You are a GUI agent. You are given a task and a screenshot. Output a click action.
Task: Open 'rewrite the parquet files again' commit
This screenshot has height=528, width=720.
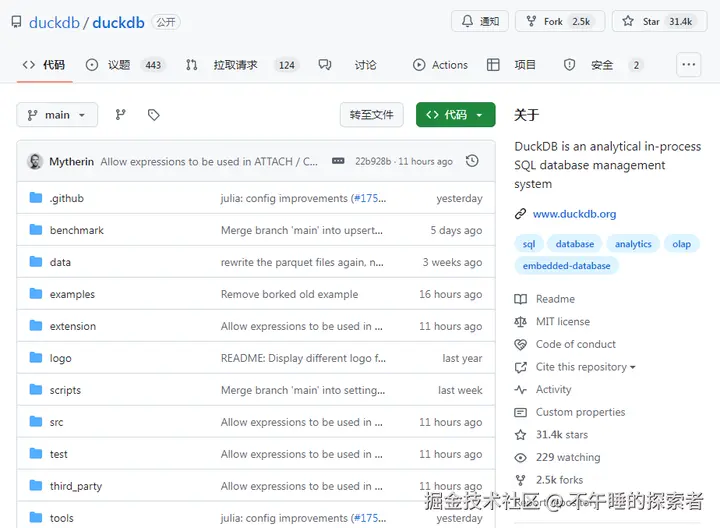click(302, 262)
